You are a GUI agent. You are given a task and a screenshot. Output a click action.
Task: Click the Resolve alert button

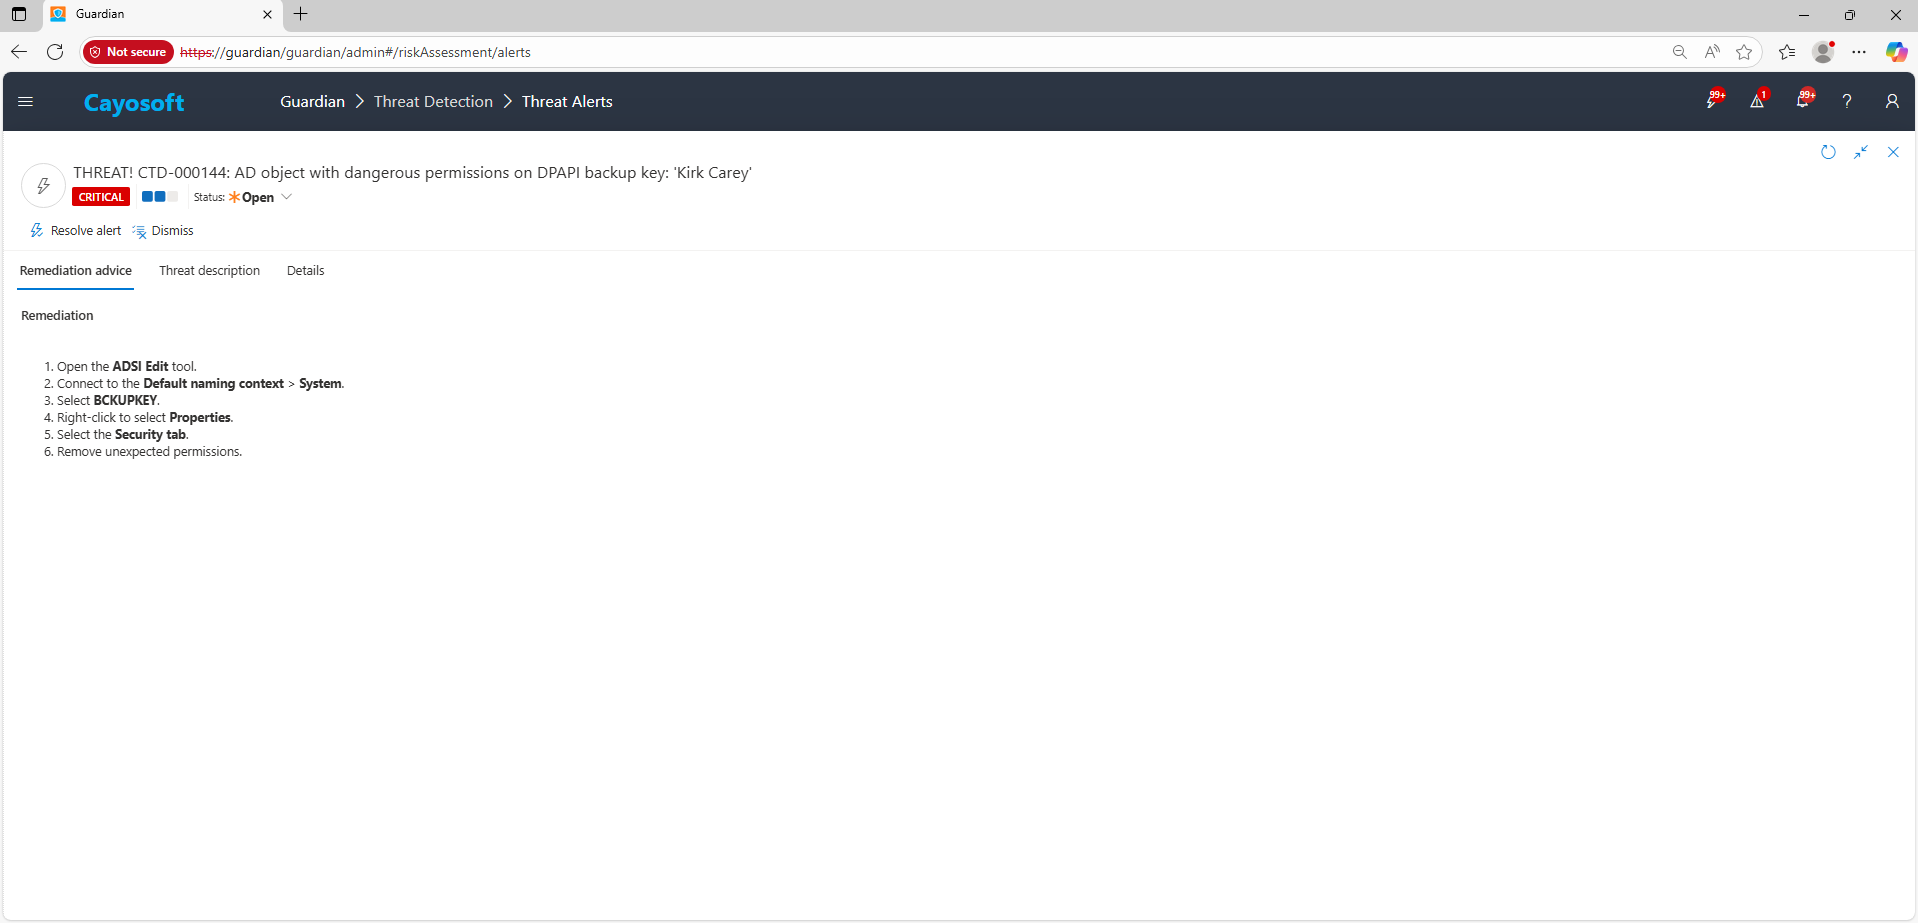coord(76,231)
